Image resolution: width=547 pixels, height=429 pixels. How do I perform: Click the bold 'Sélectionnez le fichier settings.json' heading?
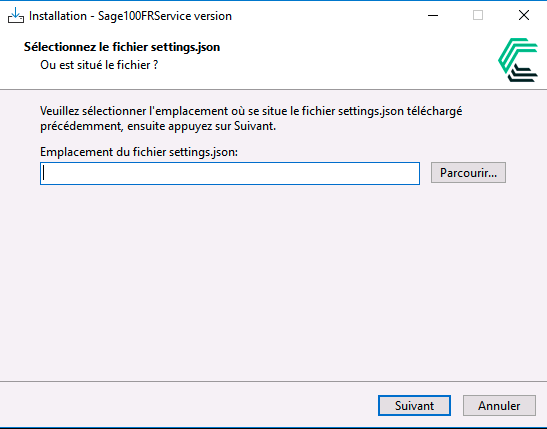pyautogui.click(x=122, y=47)
